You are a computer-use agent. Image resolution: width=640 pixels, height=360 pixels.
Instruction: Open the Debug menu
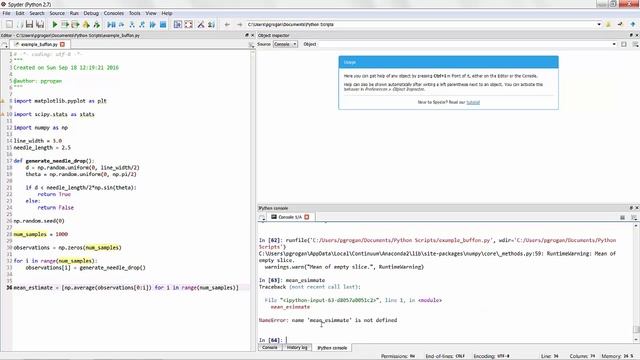91,13
